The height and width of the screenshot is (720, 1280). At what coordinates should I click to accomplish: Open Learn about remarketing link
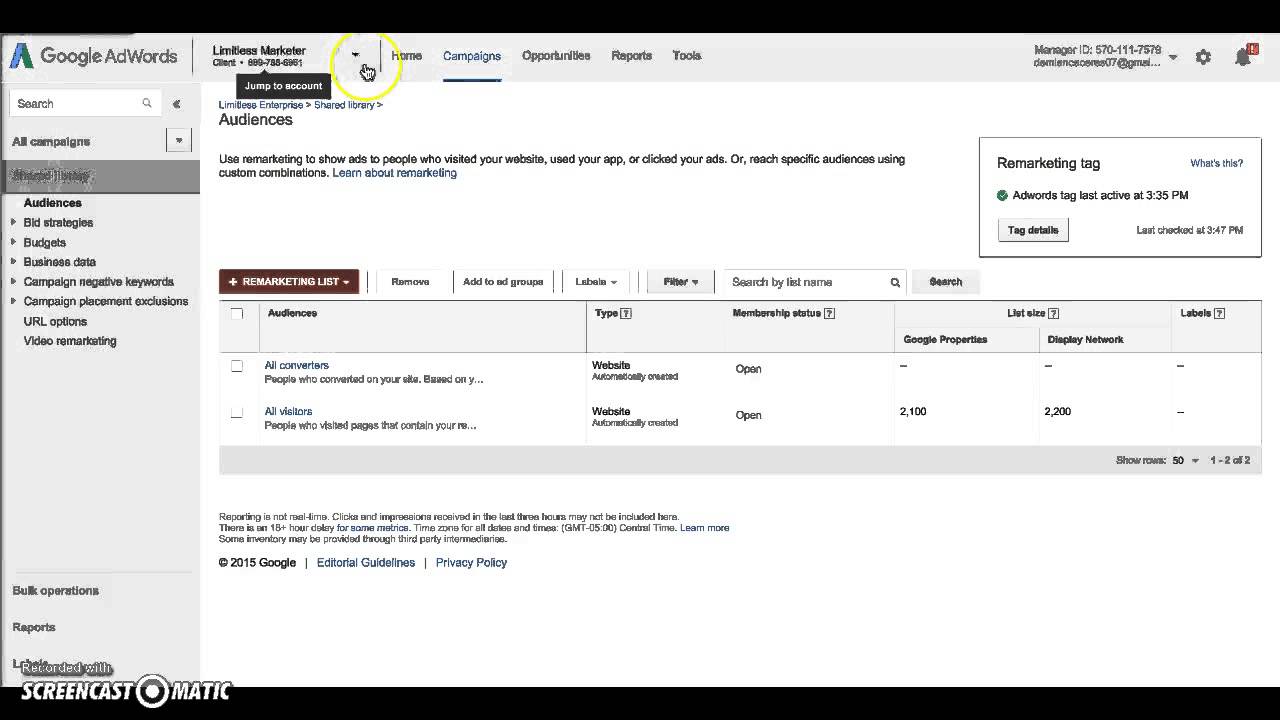(x=394, y=173)
